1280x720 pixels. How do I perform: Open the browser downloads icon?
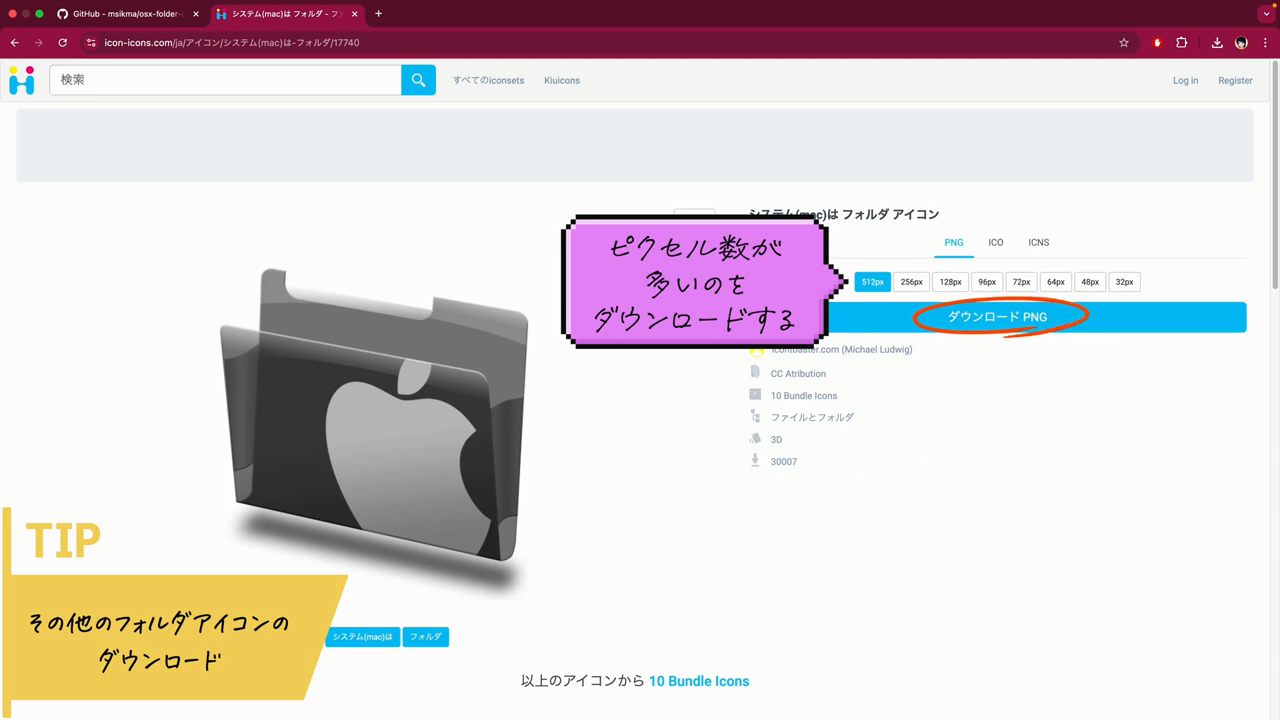1217,43
